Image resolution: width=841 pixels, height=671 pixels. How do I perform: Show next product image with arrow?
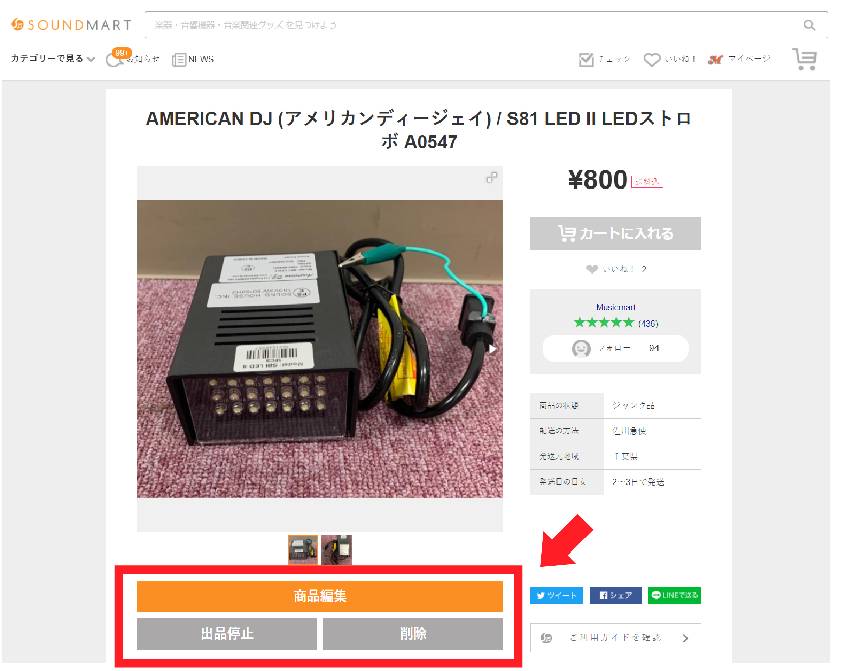click(x=492, y=349)
